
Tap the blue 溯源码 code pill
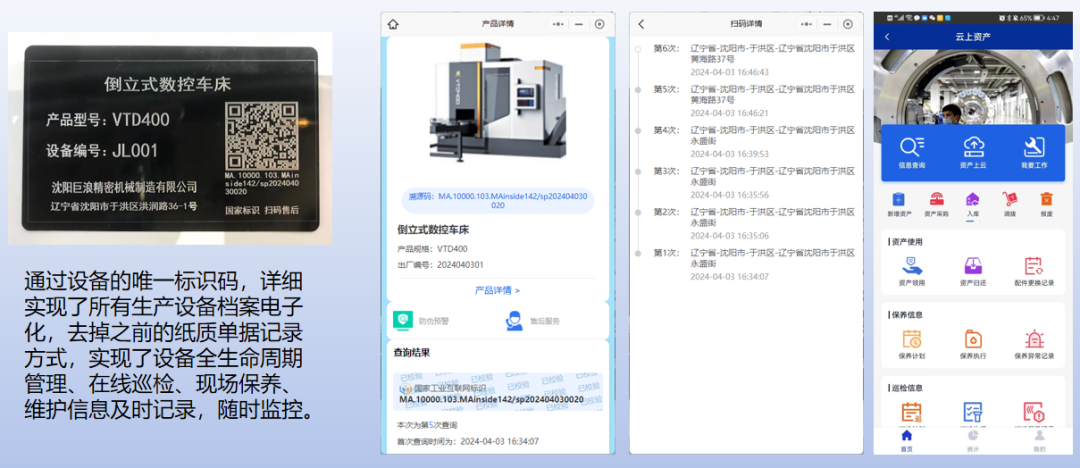click(498, 201)
